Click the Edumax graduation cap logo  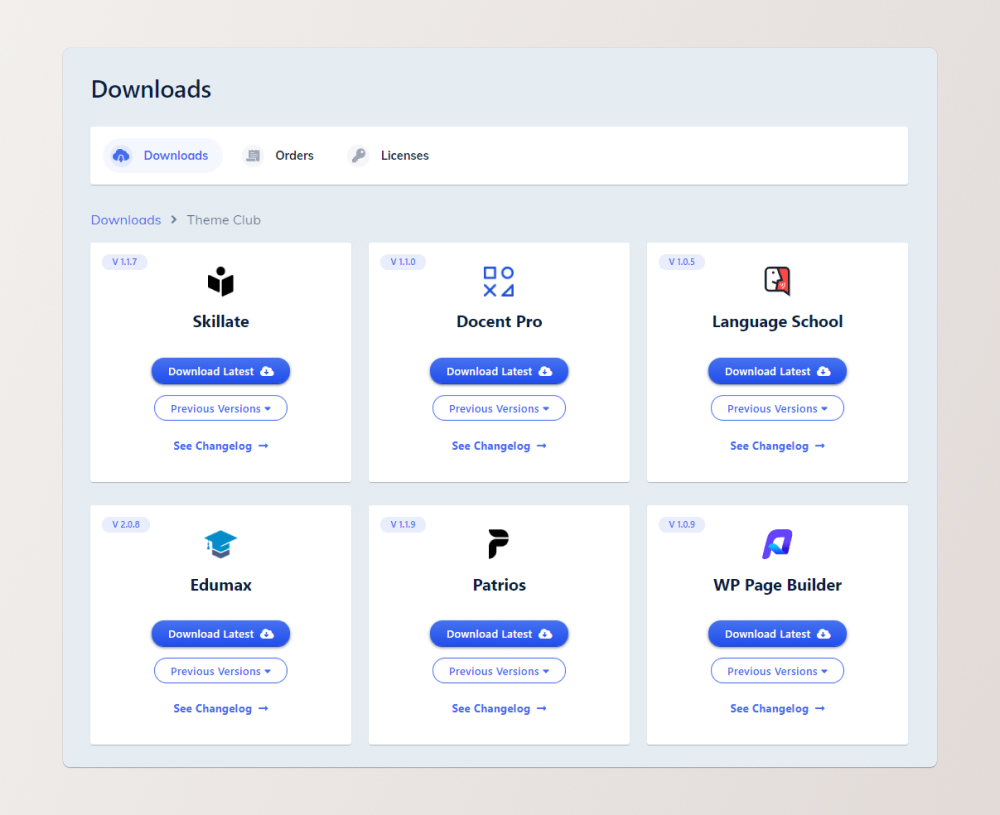click(x=221, y=544)
